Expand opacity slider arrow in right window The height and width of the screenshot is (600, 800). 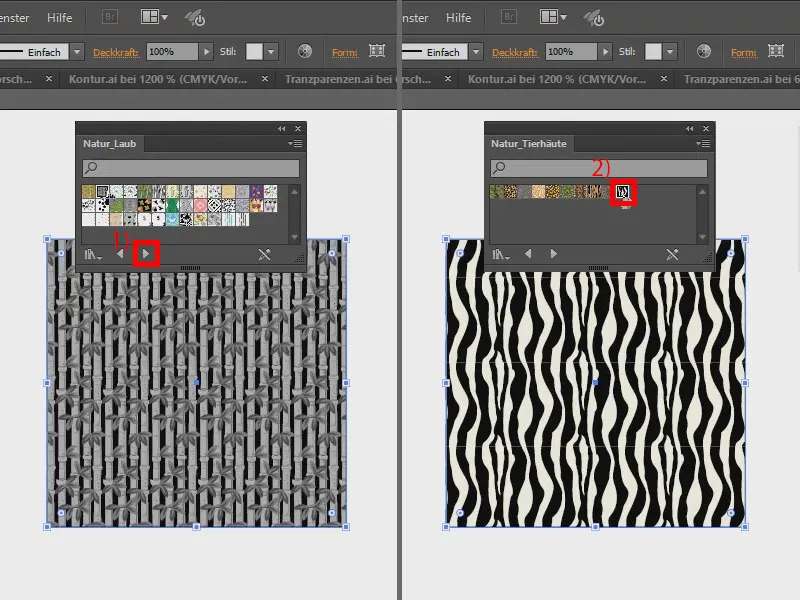point(605,52)
